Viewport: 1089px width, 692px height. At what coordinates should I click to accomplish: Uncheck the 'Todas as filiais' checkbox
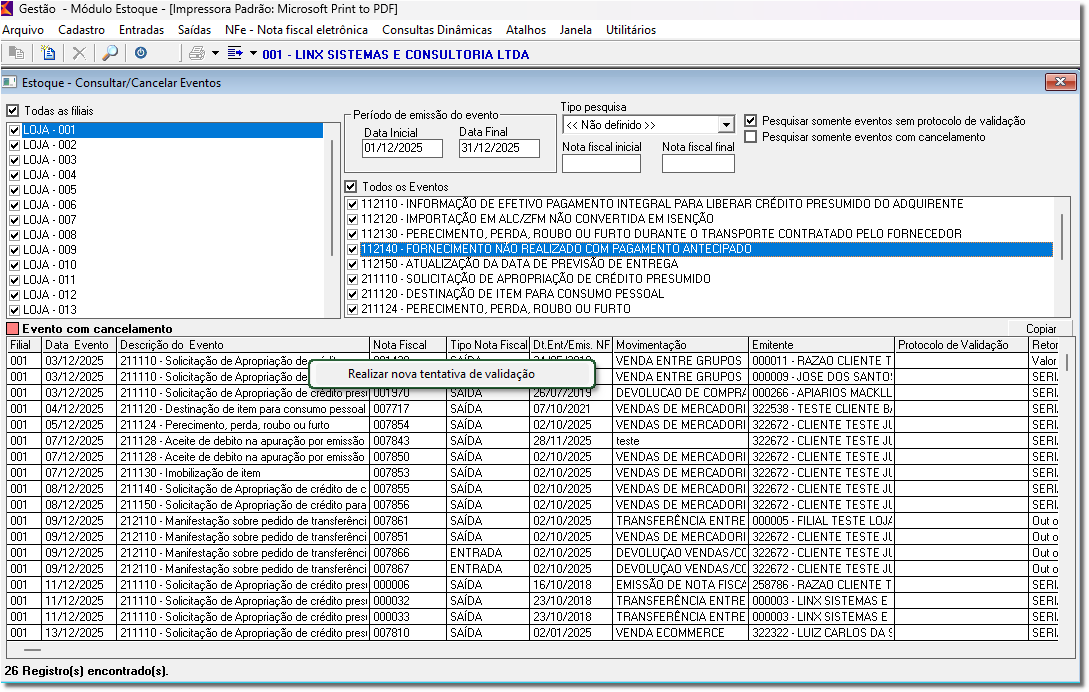point(13,111)
